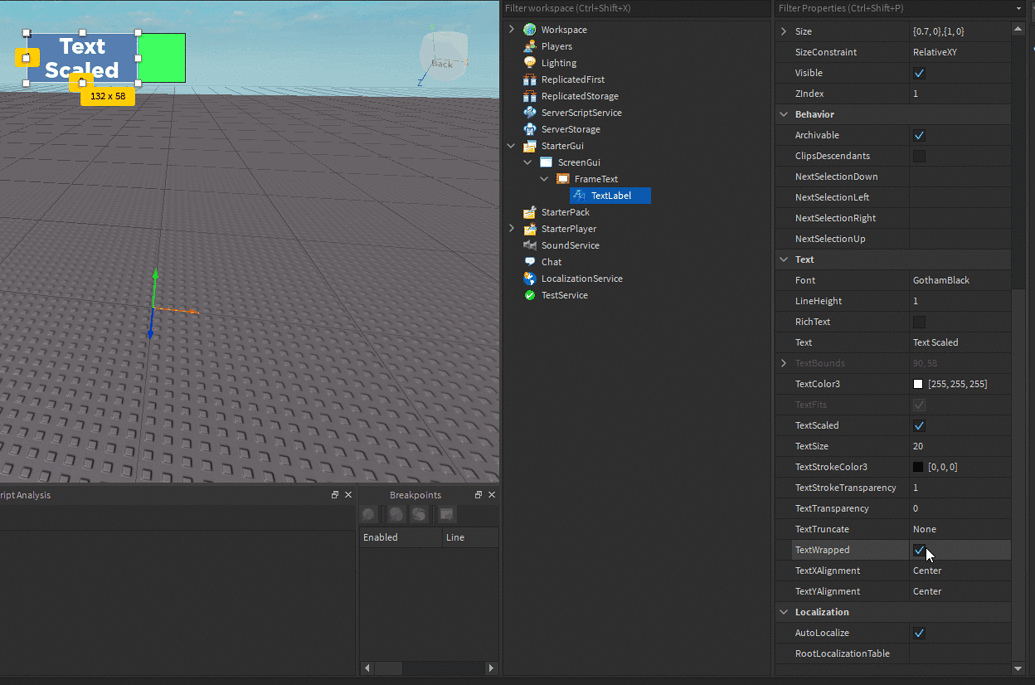Image resolution: width=1035 pixels, height=685 pixels.
Task: Click Properties panel scroll down arrow
Action: [1018, 669]
